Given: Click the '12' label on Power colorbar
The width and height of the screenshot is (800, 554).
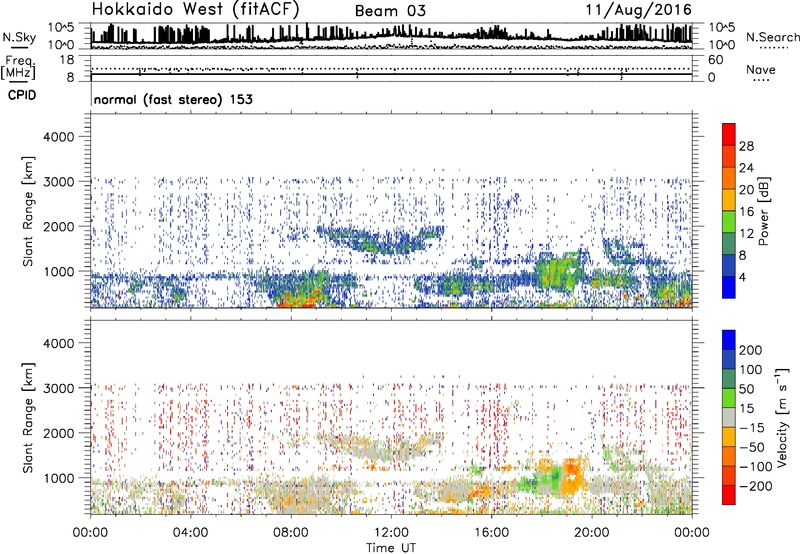Looking at the screenshot, I should tap(746, 233).
